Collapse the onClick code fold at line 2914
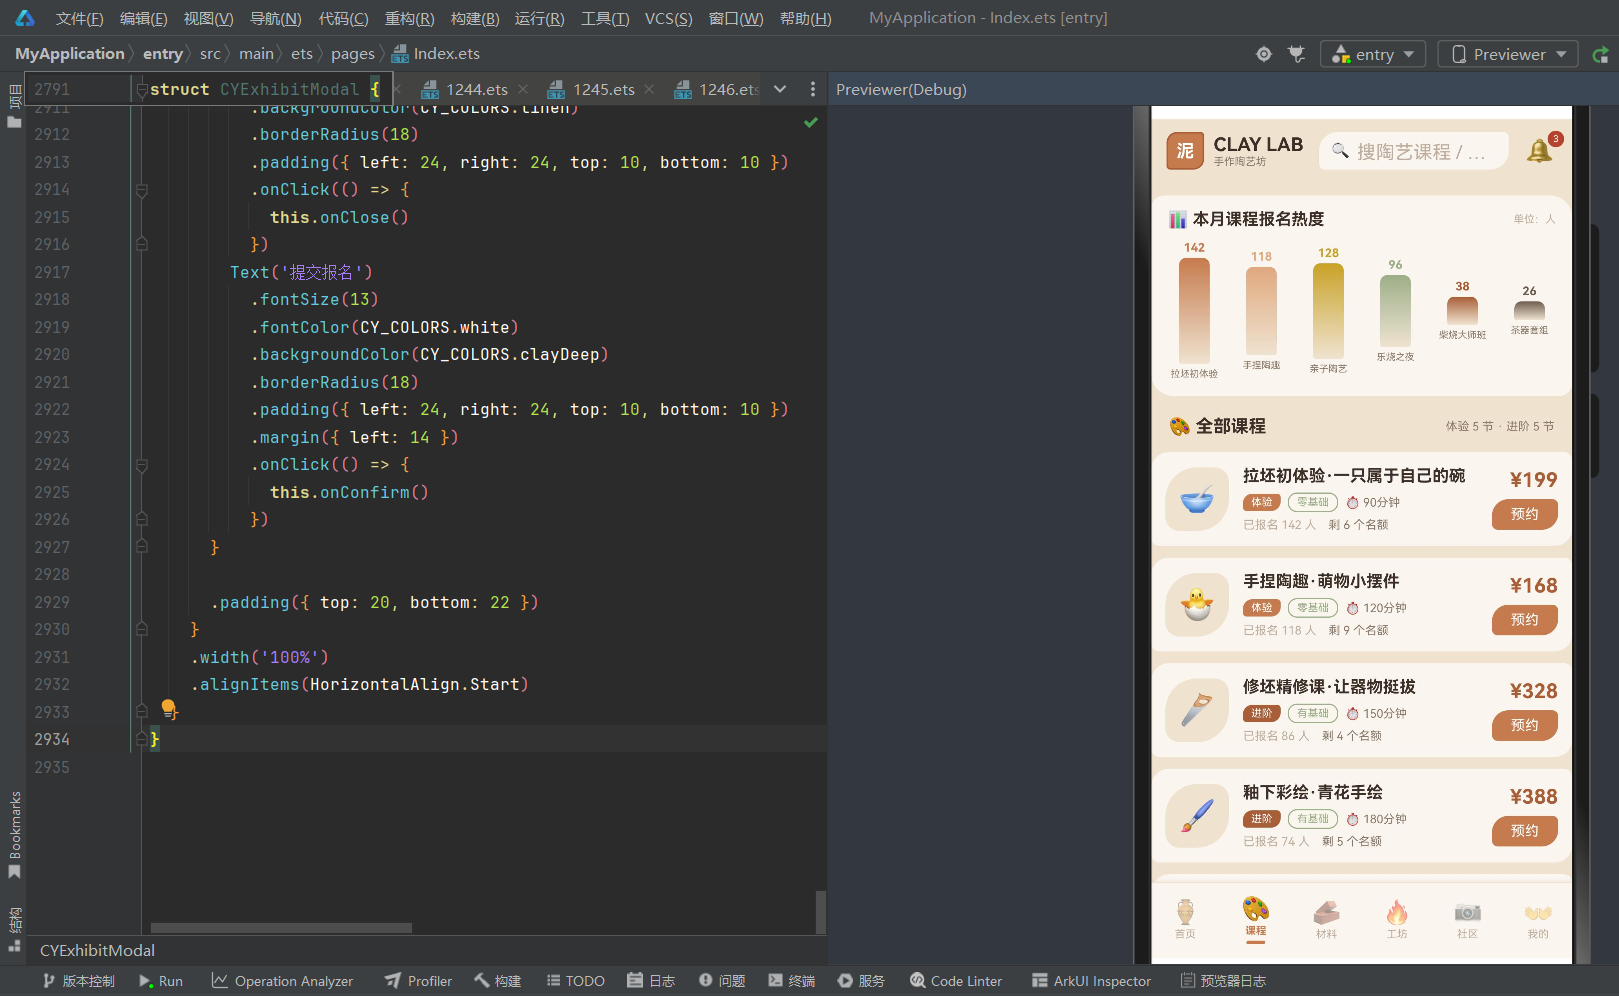The width and height of the screenshot is (1619, 996). pos(142,190)
